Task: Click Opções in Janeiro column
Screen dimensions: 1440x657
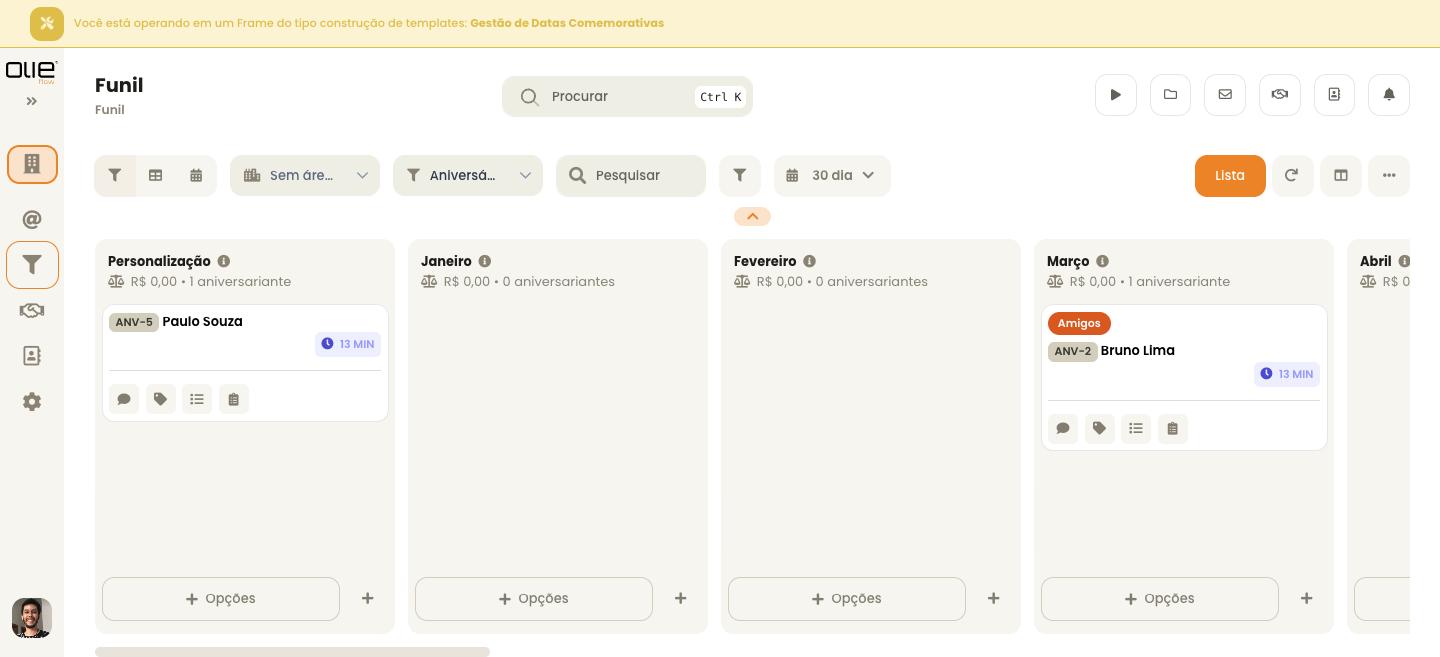Action: click(x=534, y=599)
